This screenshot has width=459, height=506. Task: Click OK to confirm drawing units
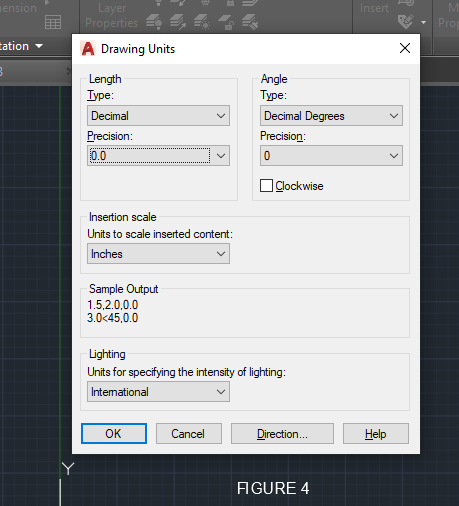pyautogui.click(x=114, y=434)
